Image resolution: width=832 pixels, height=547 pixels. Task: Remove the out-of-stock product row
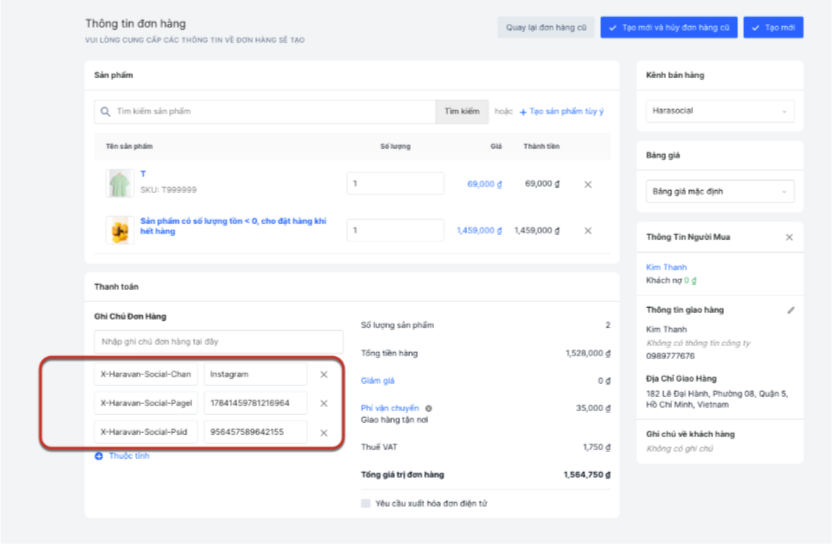pyautogui.click(x=588, y=231)
